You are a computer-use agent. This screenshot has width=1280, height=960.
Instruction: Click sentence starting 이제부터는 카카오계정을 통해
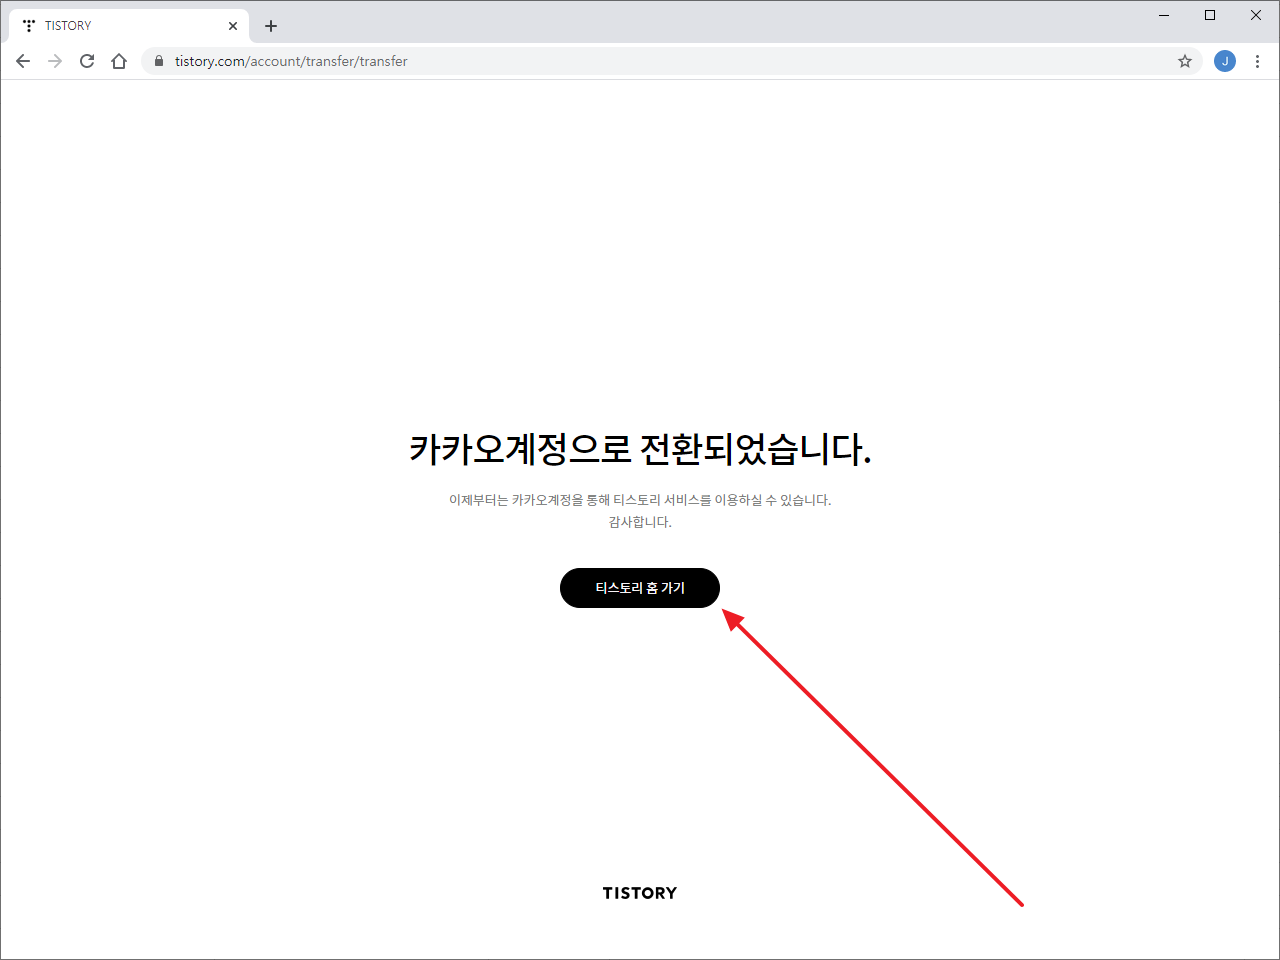640,500
